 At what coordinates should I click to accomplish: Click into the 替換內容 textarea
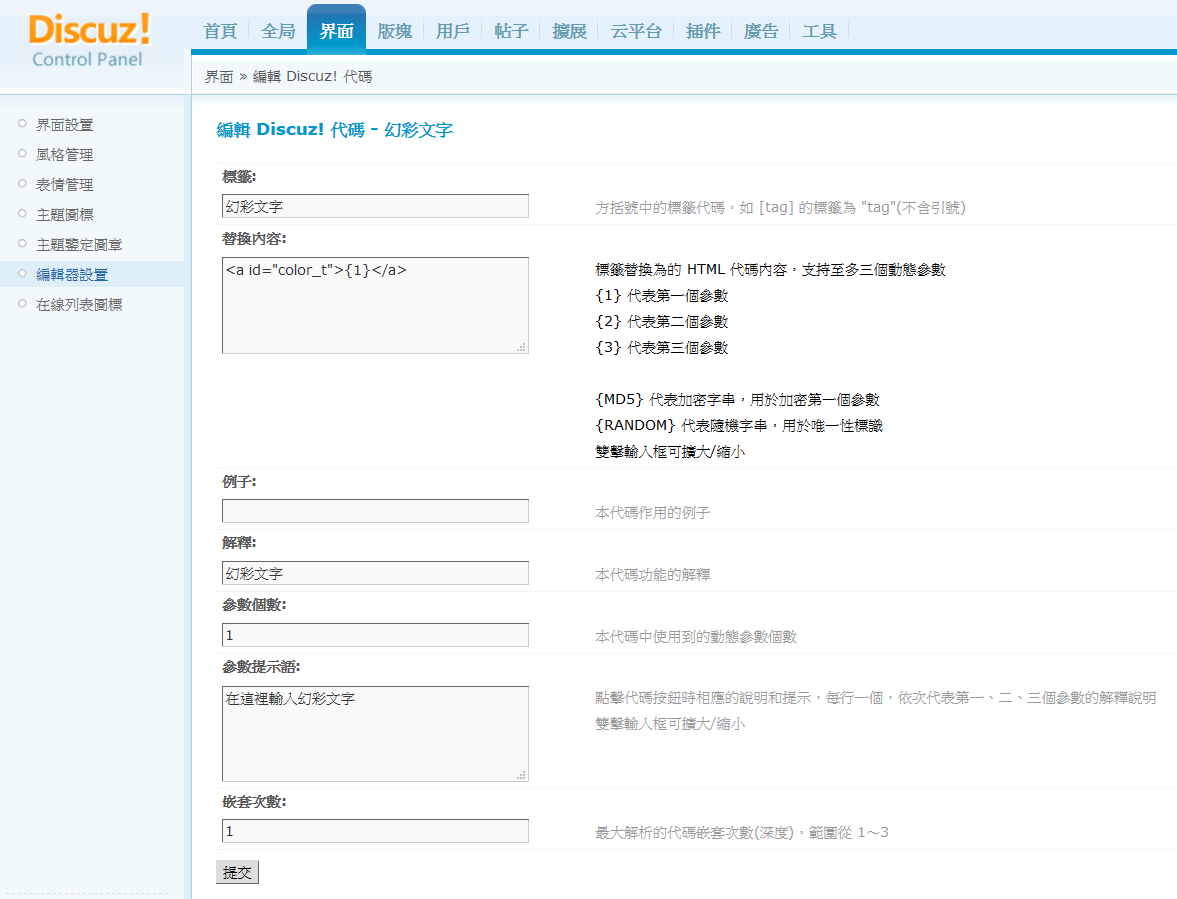(375, 305)
